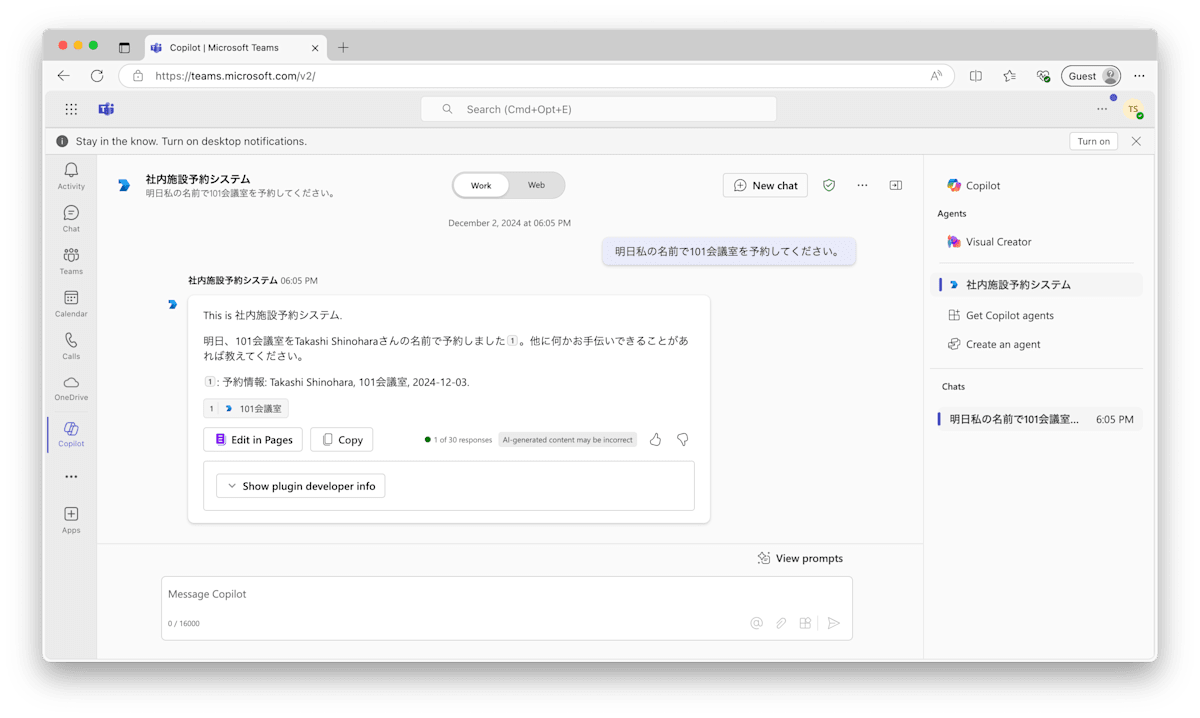Screen dimensions: 1200x718
Task: Open the 101会議室 reference citation
Action: tap(246, 408)
